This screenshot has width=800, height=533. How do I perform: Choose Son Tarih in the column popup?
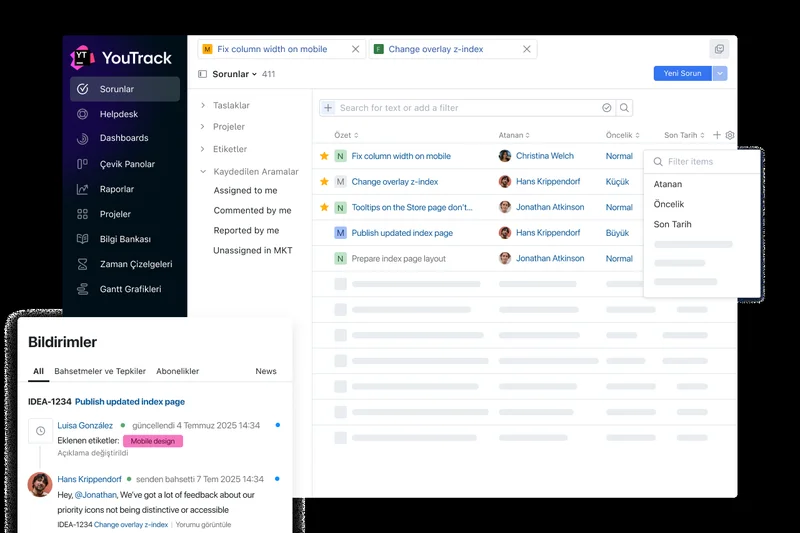pyautogui.click(x=672, y=224)
